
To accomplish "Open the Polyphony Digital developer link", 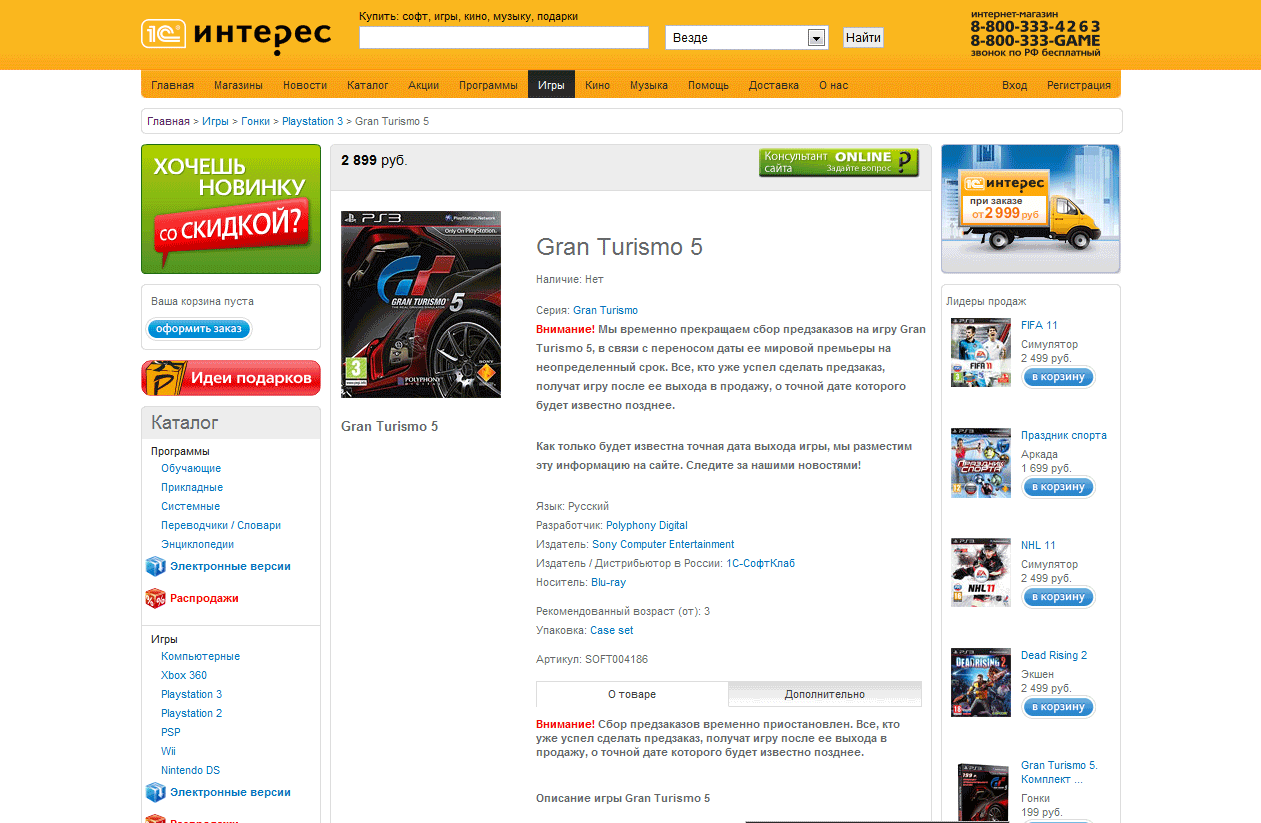I will (x=647, y=525).
